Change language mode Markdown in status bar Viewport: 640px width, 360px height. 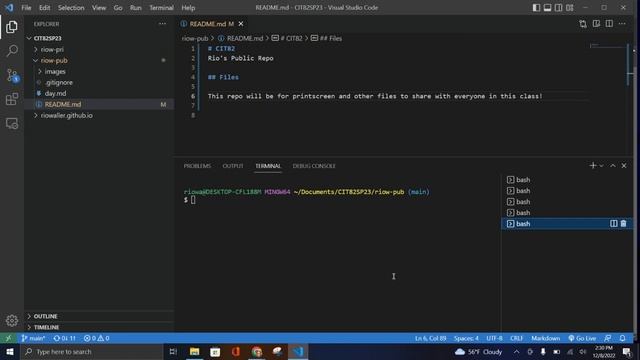[545, 338]
